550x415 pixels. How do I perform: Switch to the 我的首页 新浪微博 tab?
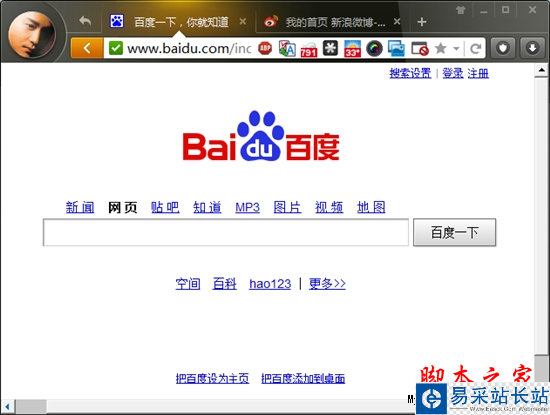(x=335, y=22)
